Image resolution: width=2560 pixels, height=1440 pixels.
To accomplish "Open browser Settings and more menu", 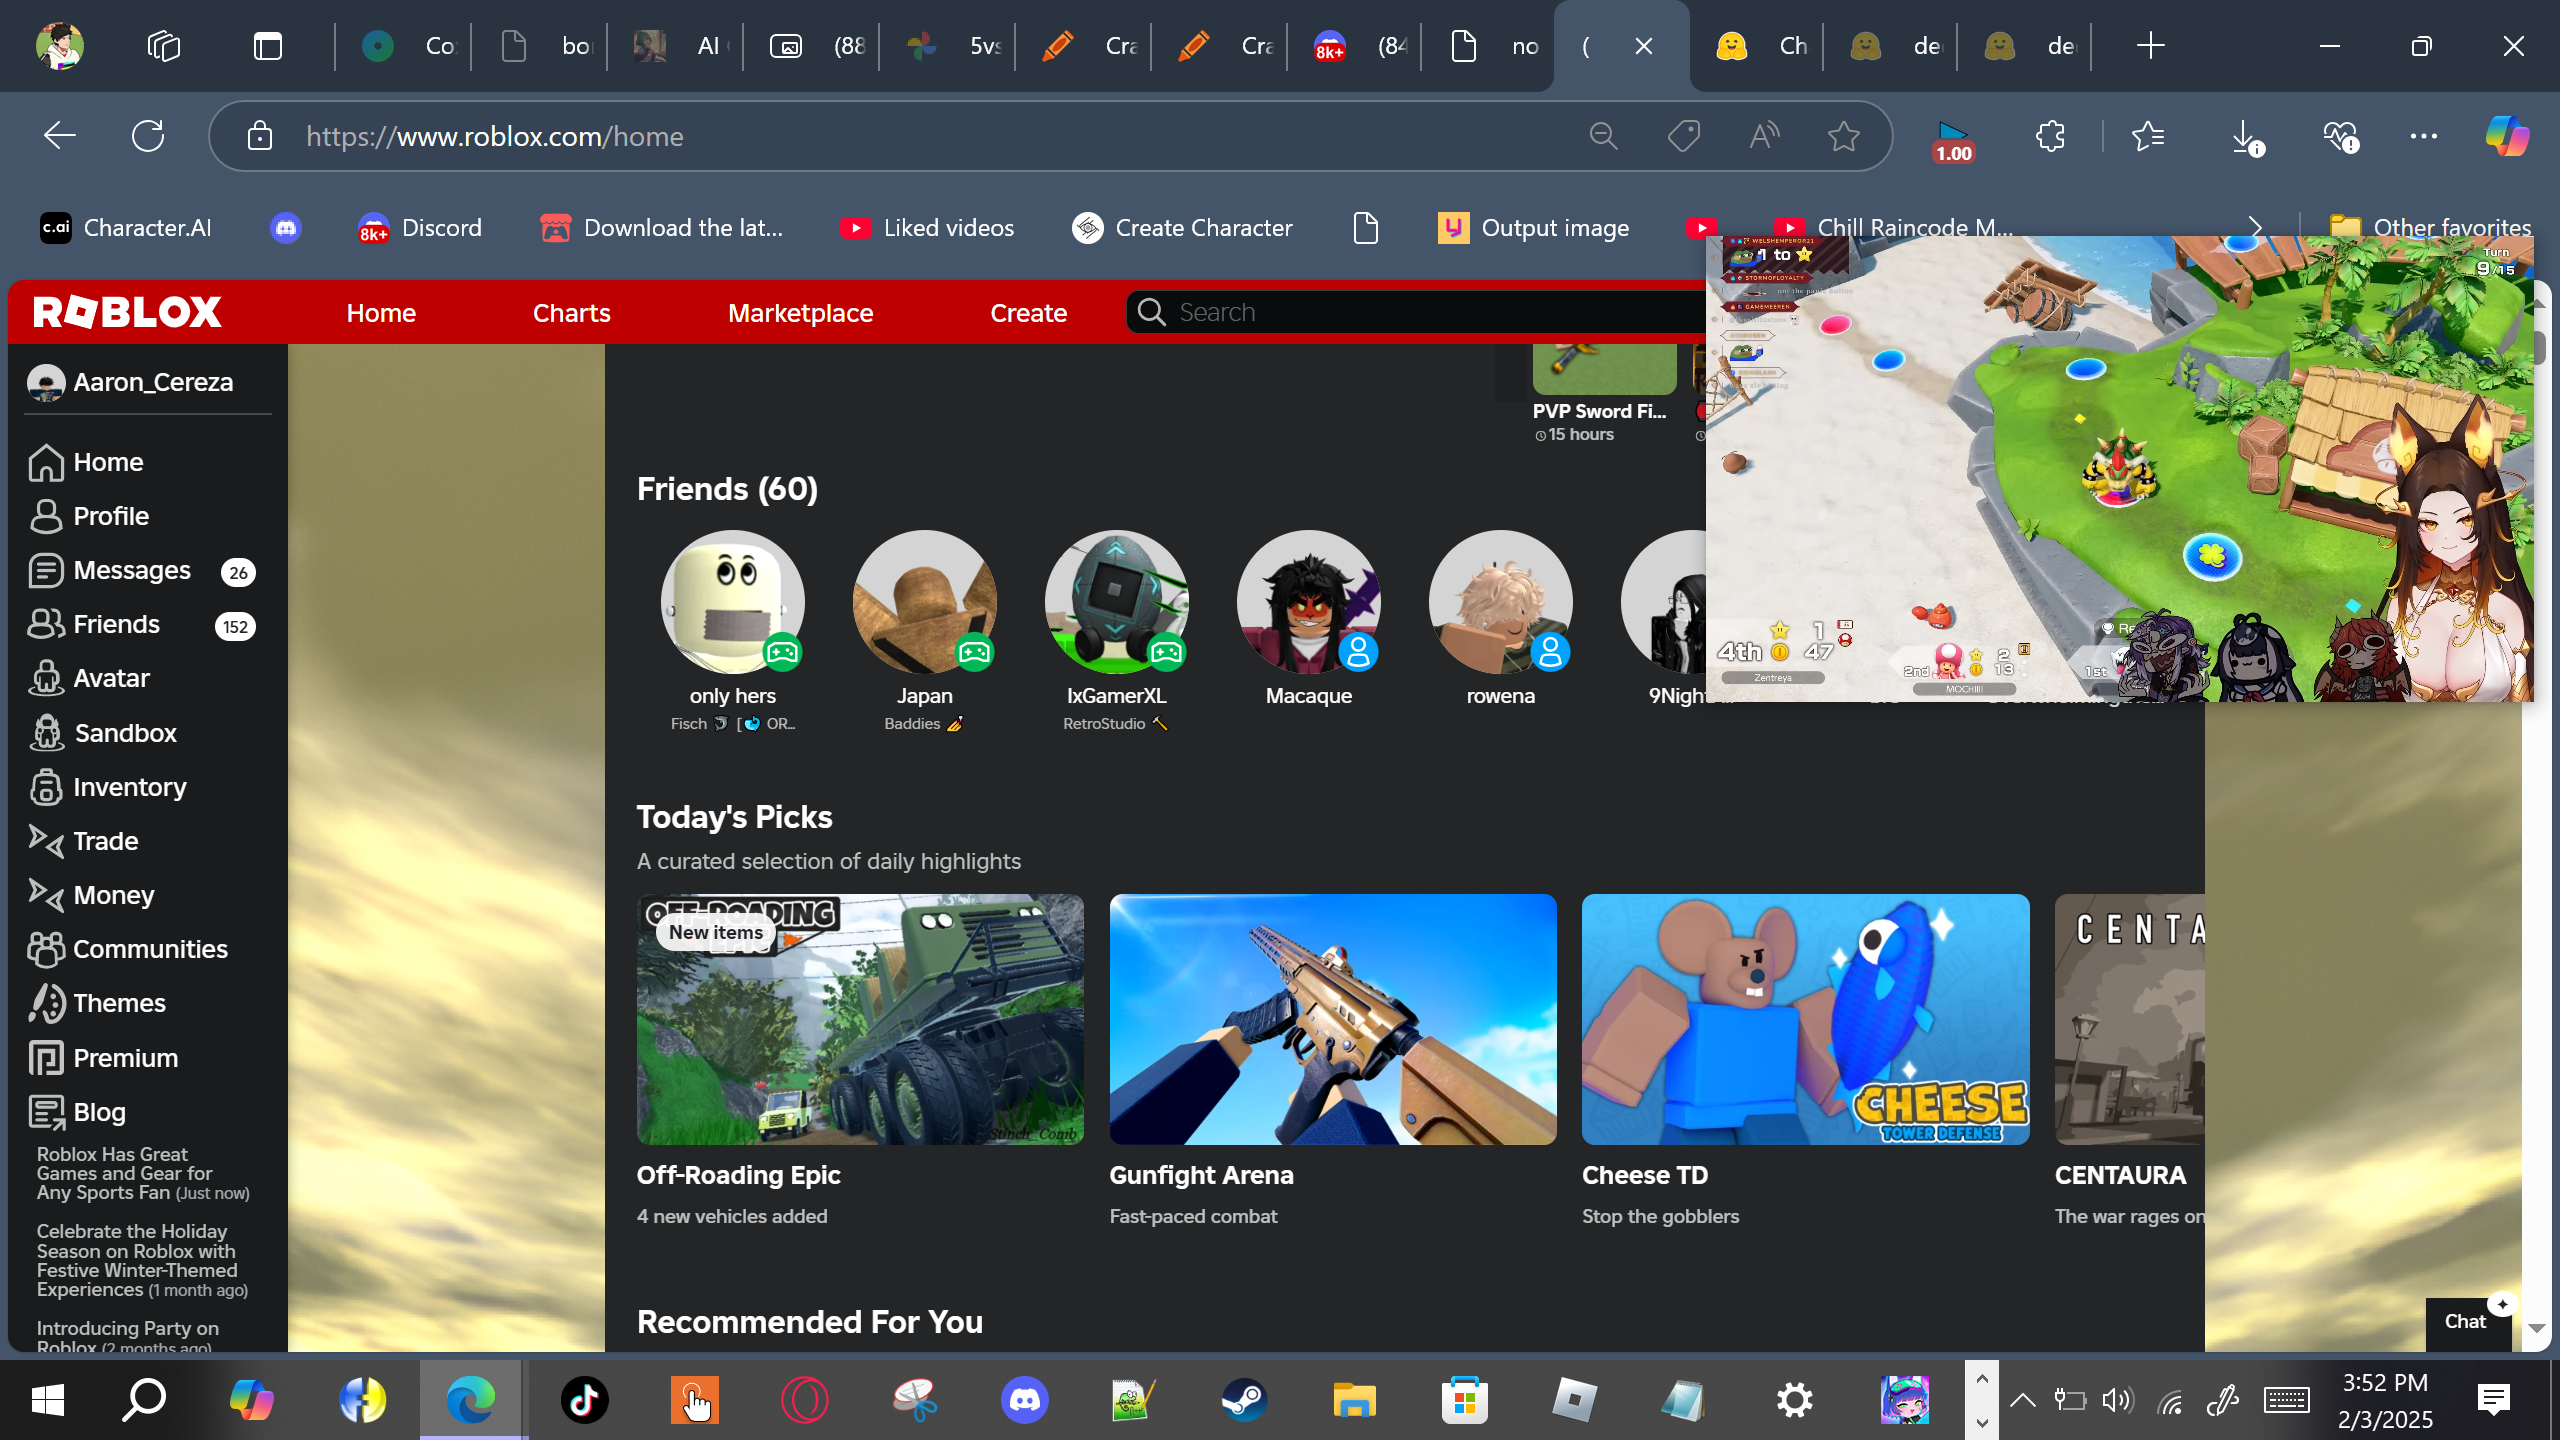I will coord(2424,136).
